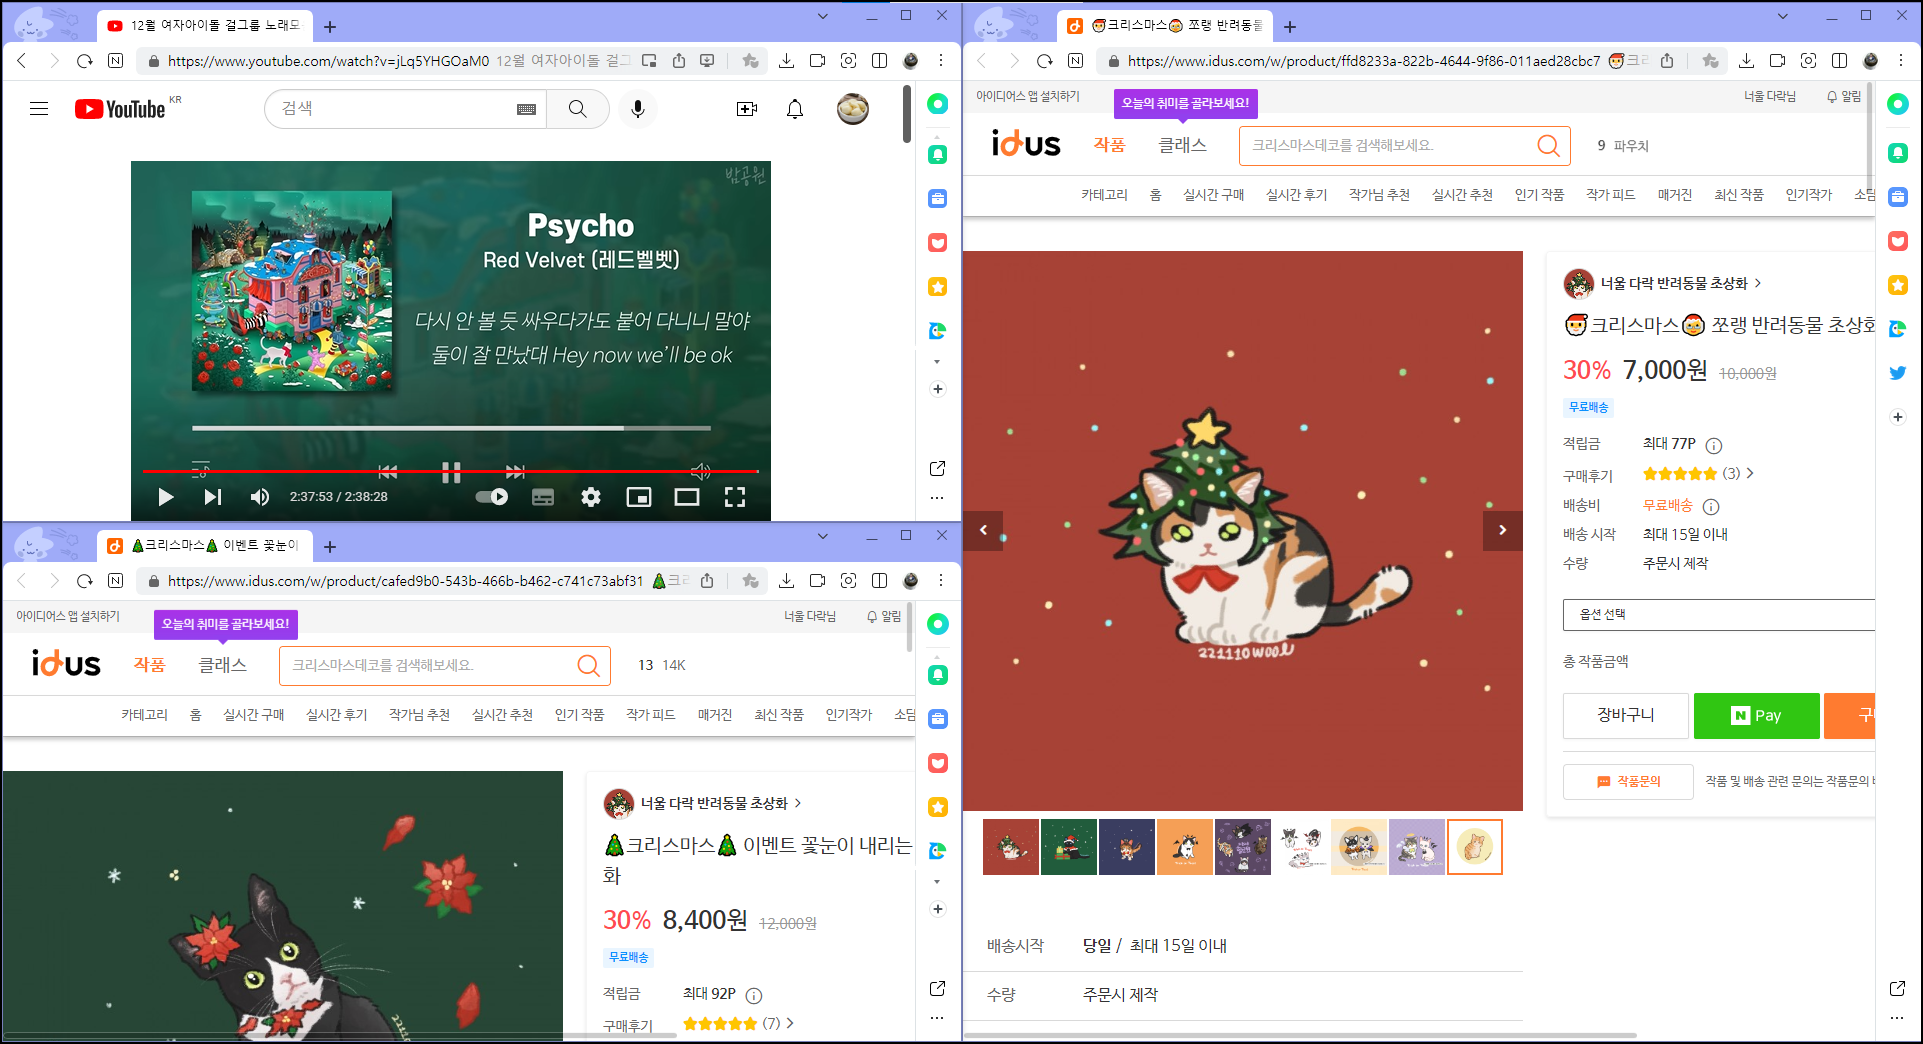
Task: Open 실시간 구매 in right idus window
Action: [1213, 195]
